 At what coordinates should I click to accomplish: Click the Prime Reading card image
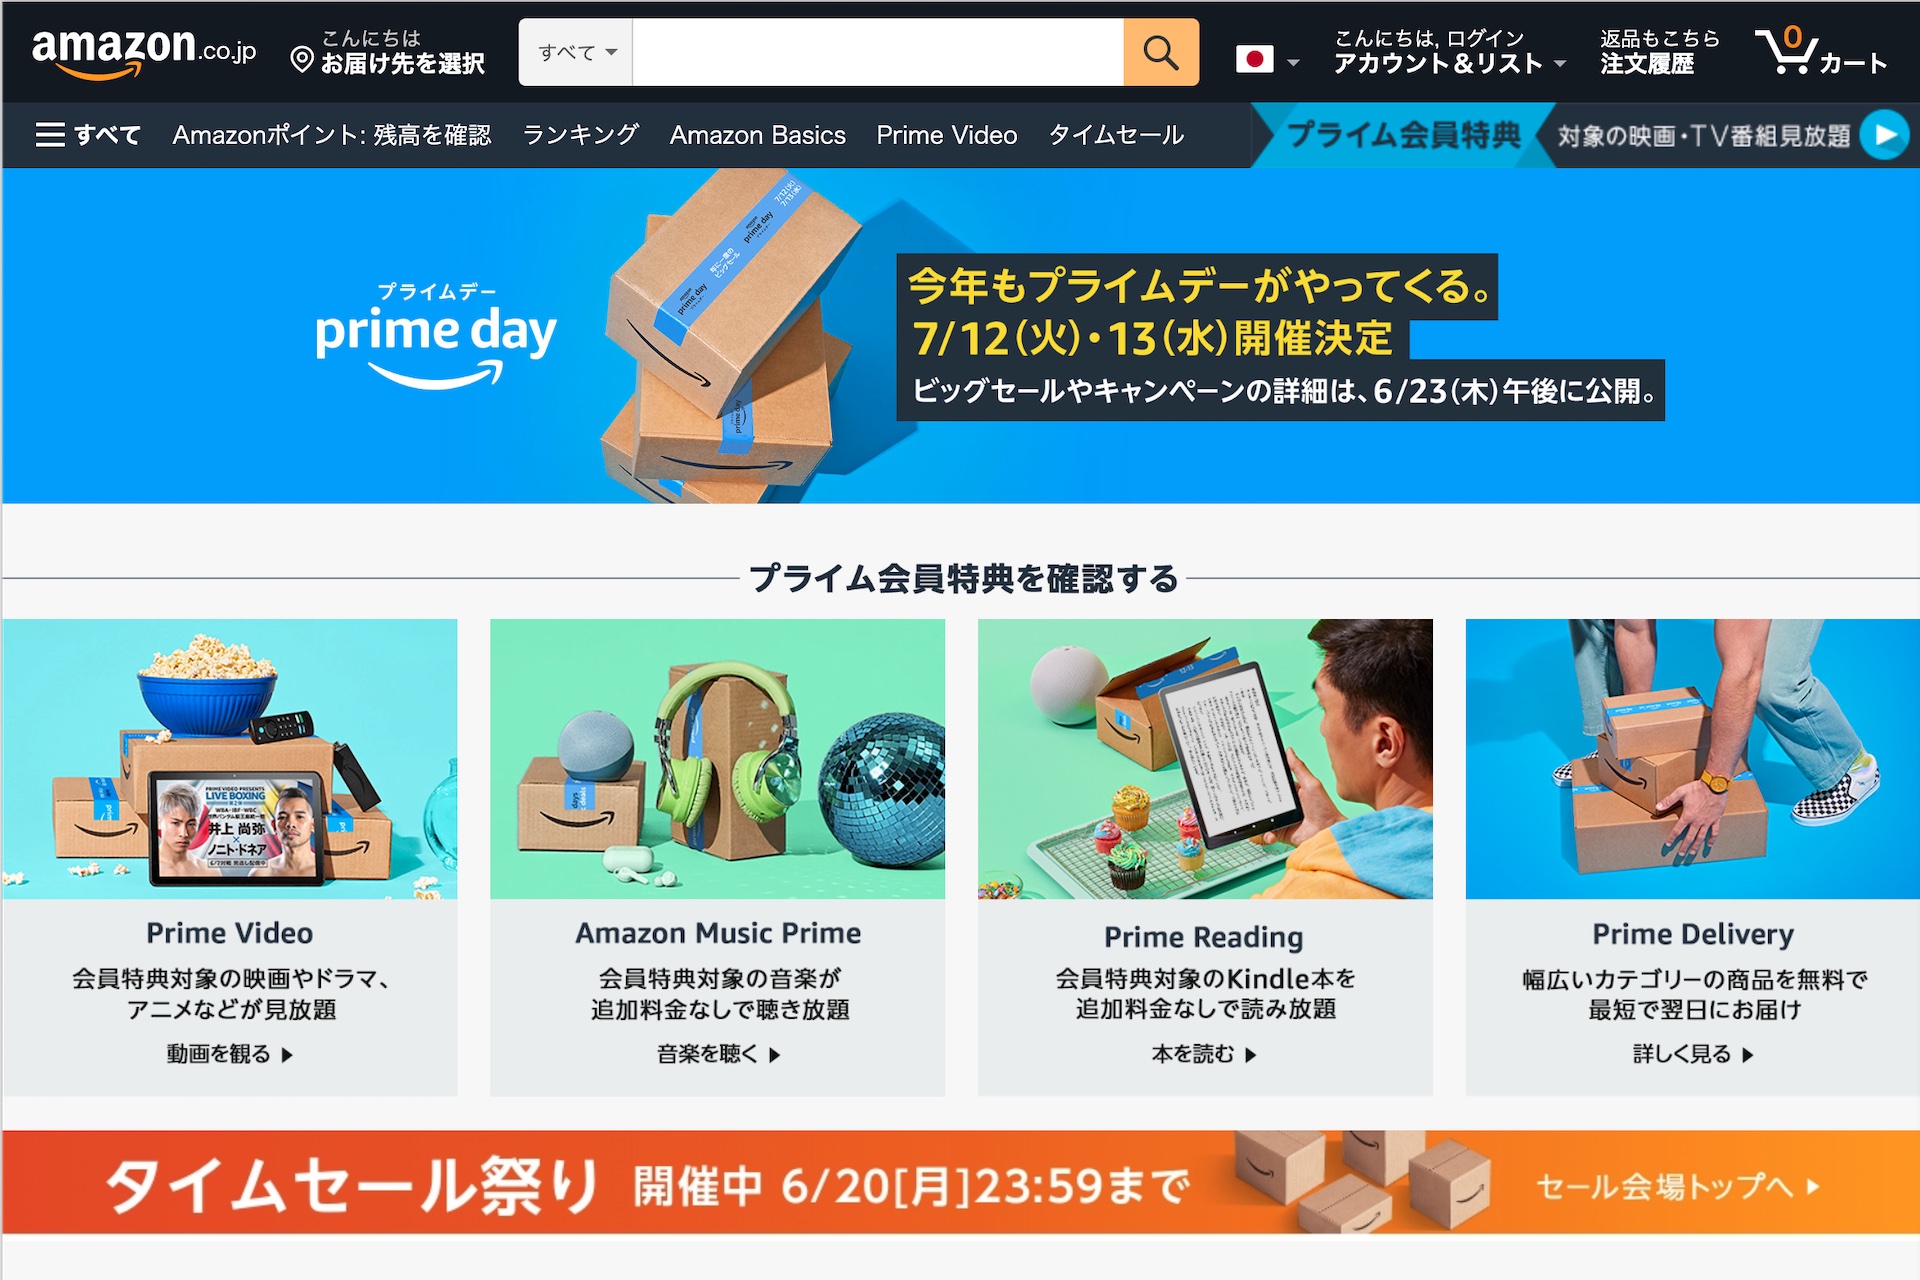(x=1205, y=759)
